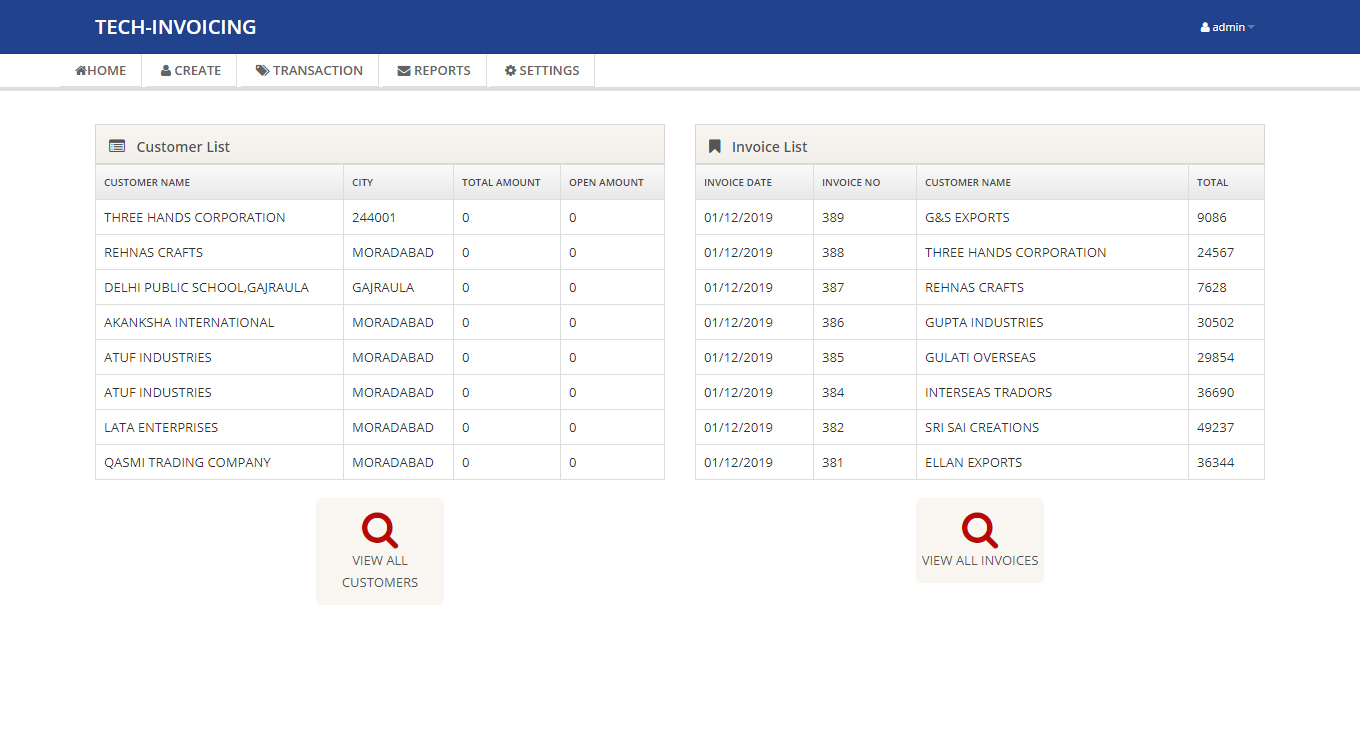Viewport: 1360px width, 745px height.
Task: Click the invoice total 36690
Action: coord(1216,392)
